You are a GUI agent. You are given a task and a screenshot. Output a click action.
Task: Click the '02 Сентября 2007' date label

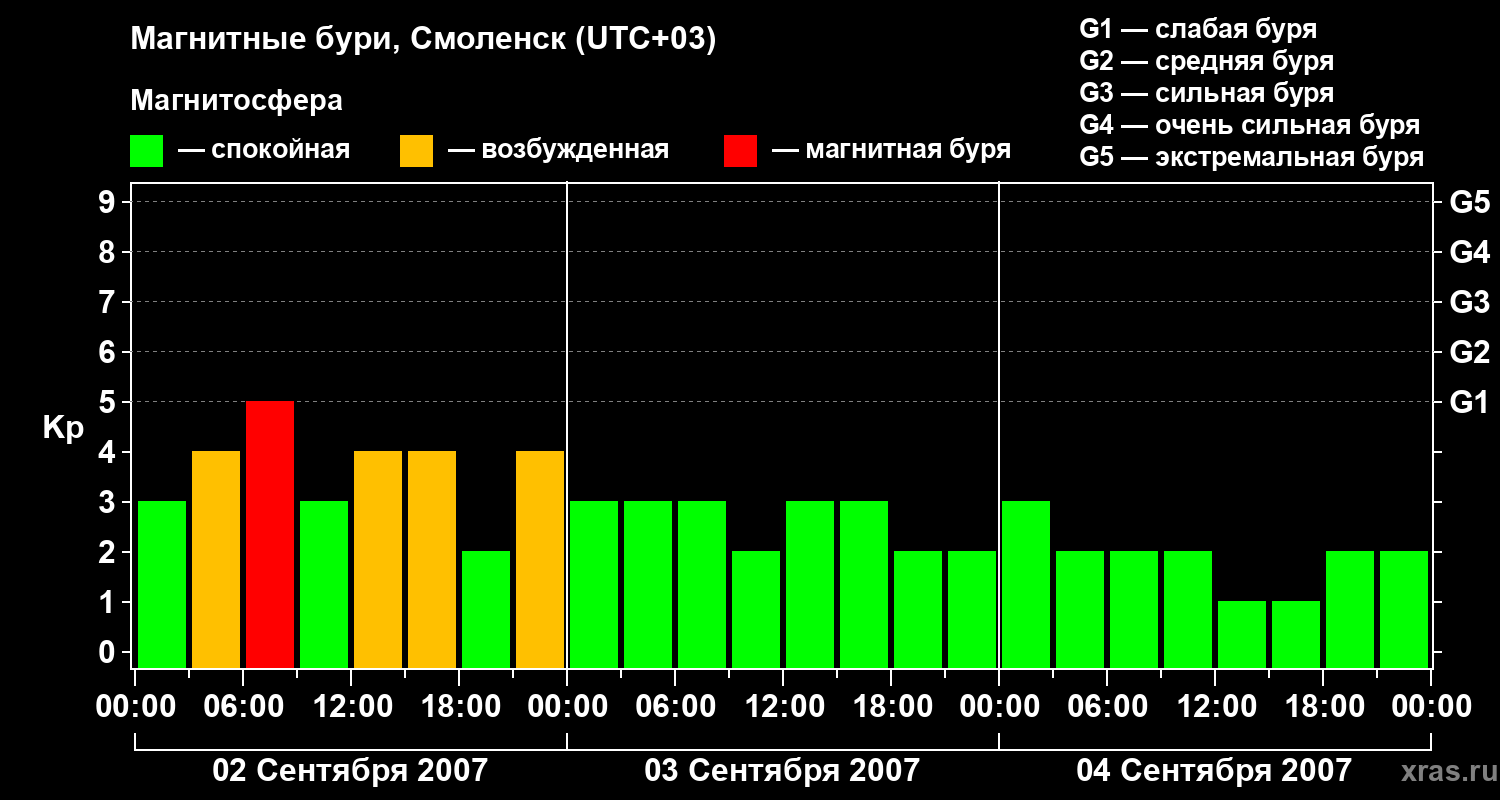tap(350, 770)
